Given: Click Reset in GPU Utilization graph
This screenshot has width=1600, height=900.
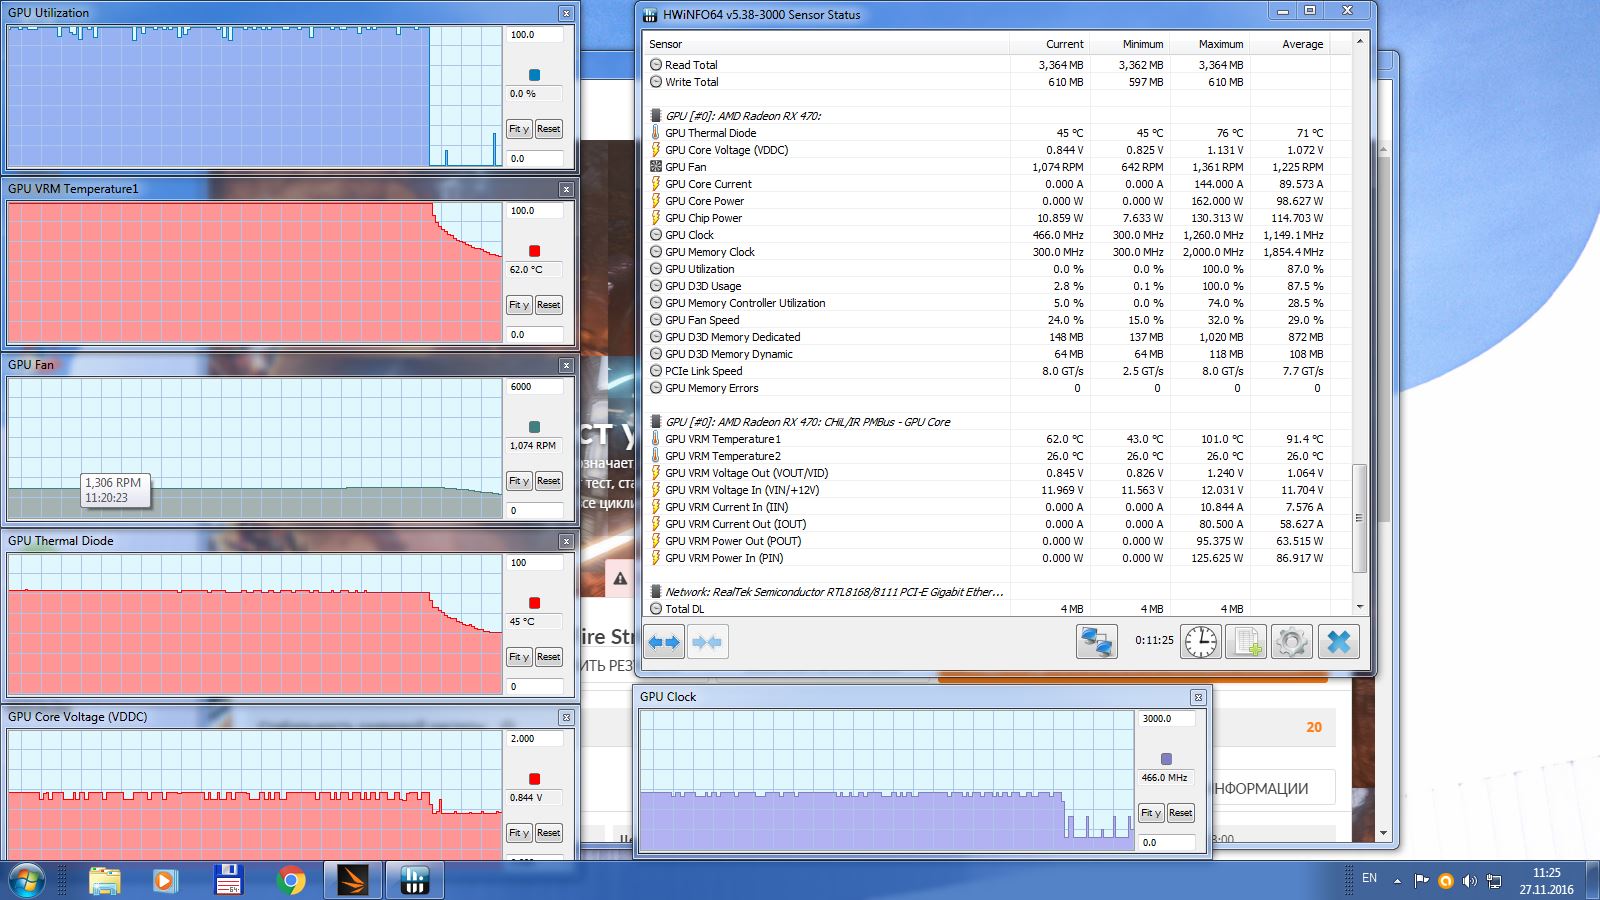Looking at the screenshot, I should [x=548, y=129].
